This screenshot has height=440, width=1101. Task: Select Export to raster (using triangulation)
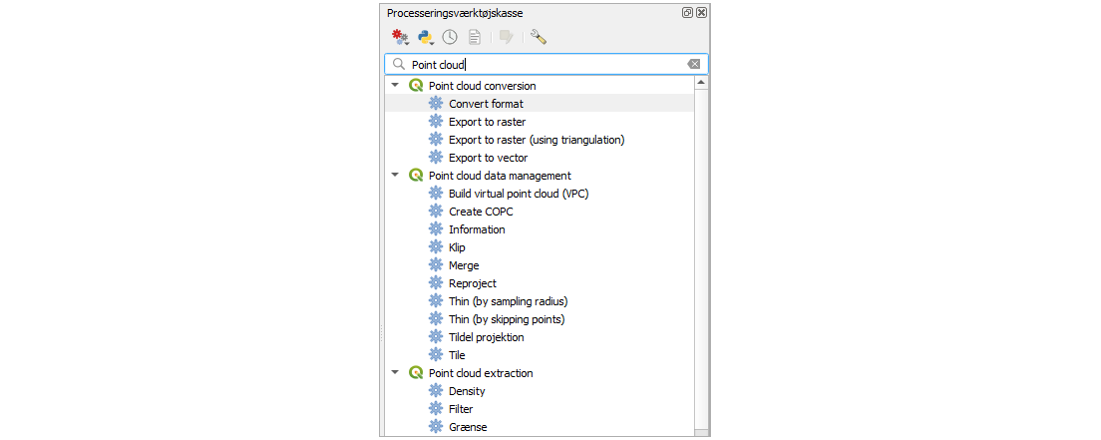click(x=536, y=140)
